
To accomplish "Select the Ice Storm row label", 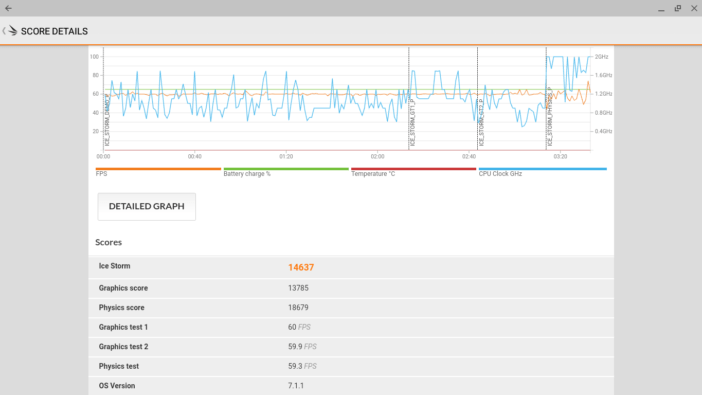I will point(115,266).
